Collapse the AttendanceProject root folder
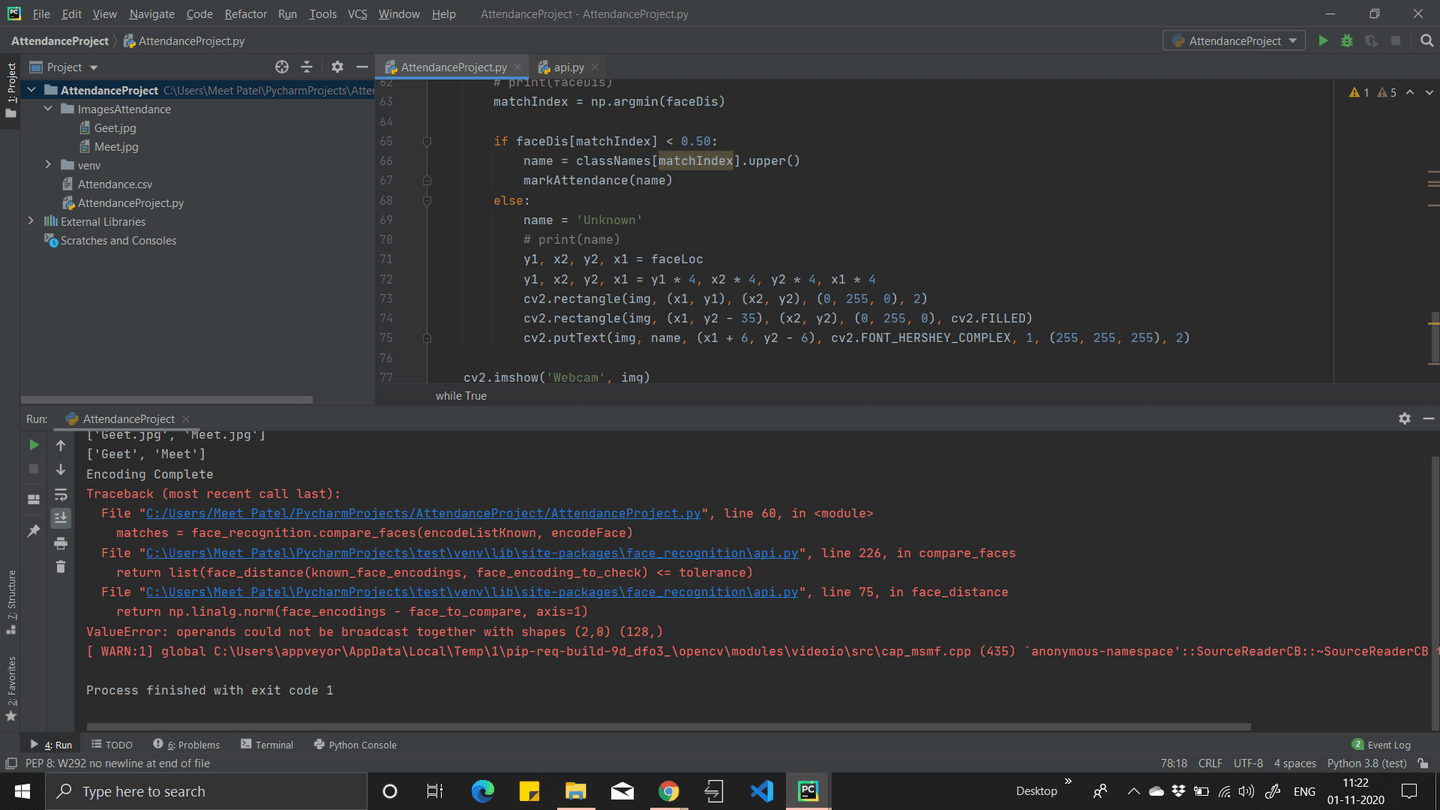This screenshot has width=1440, height=810. pos(32,90)
